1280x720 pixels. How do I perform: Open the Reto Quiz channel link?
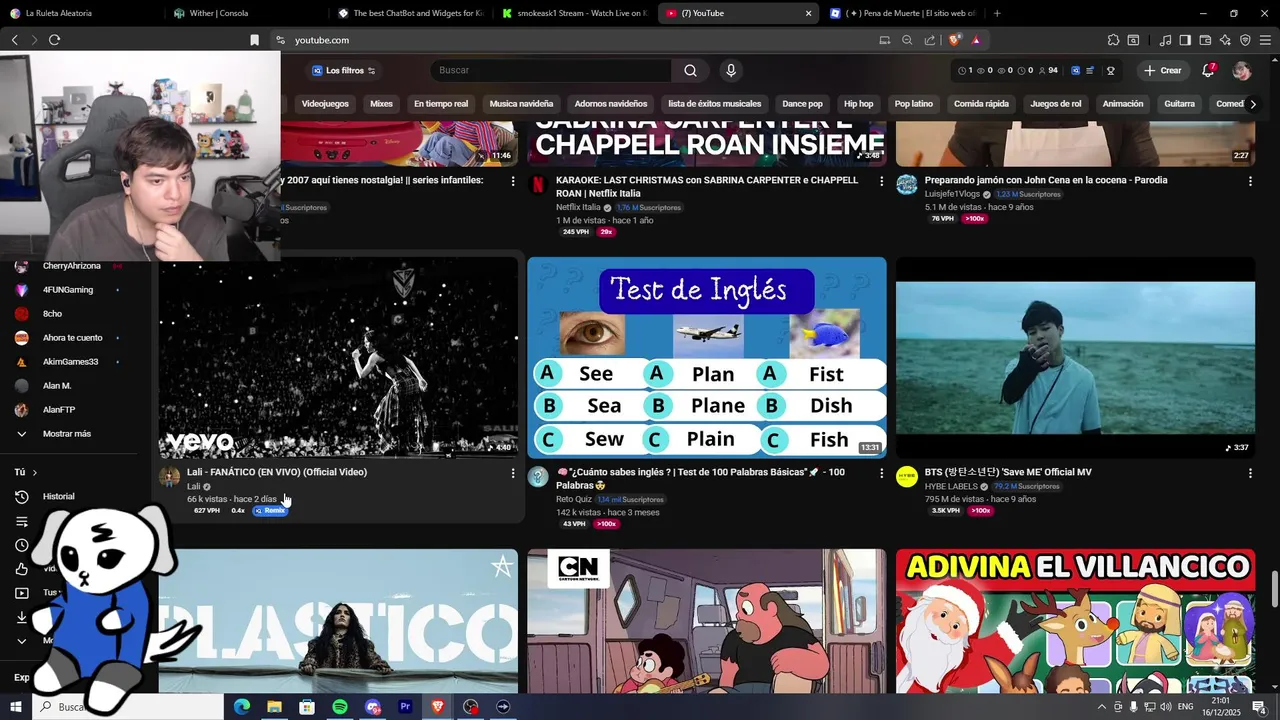574,500
